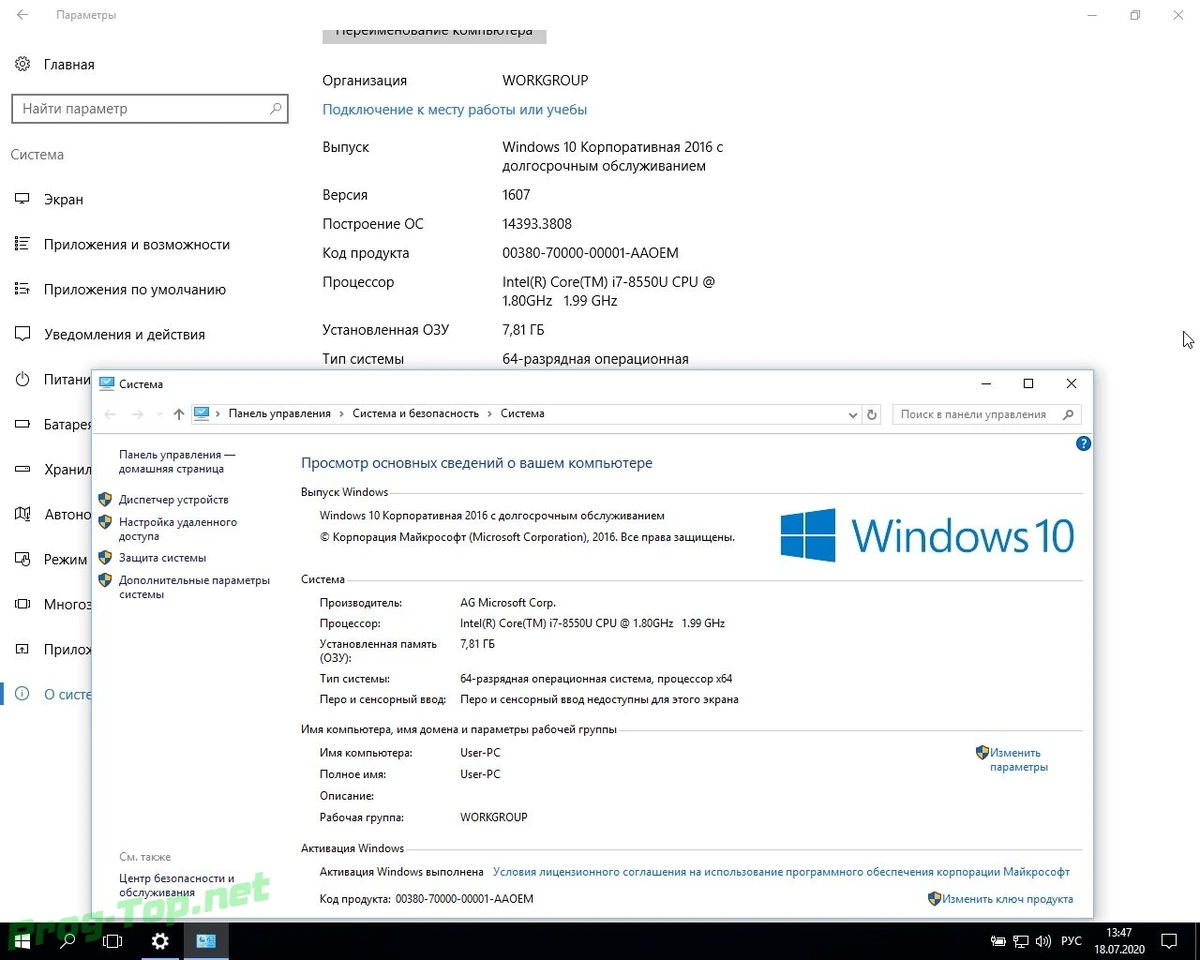The width and height of the screenshot is (1200, 960).
Task: Open Task View on the taskbar
Action: tap(113, 940)
